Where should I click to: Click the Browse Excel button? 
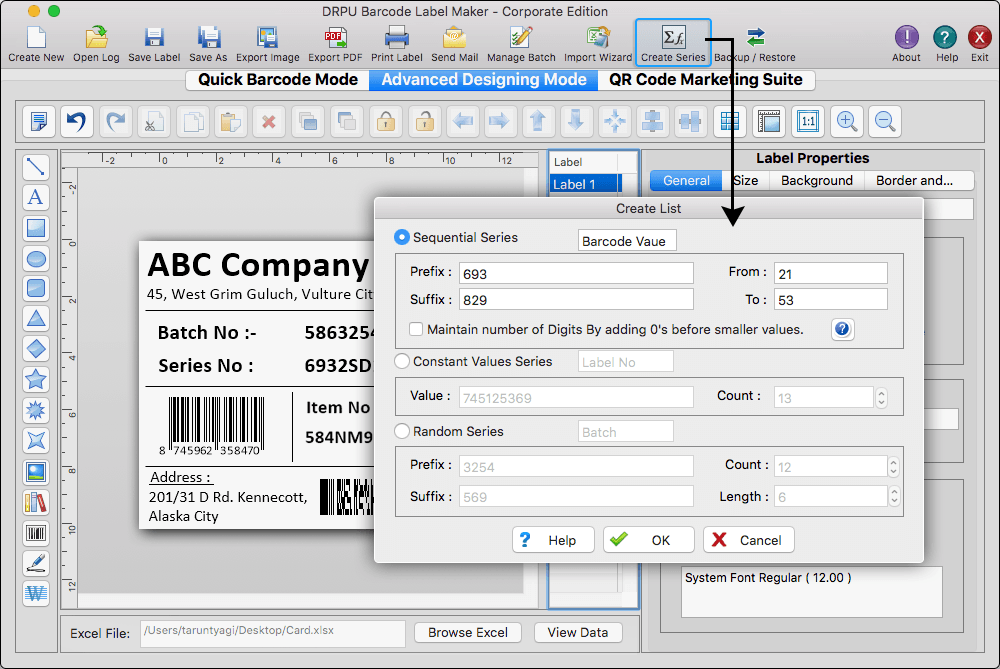(467, 632)
